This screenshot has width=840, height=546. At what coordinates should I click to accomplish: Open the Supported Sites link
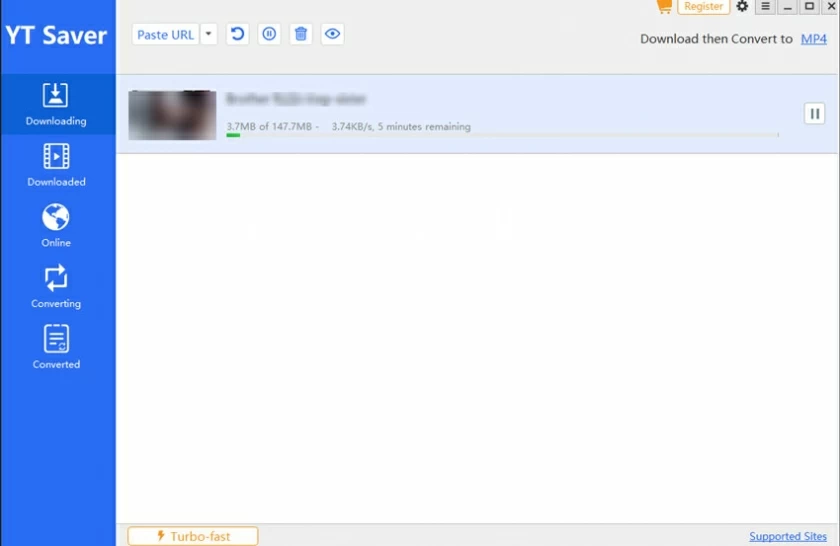[x=788, y=537]
